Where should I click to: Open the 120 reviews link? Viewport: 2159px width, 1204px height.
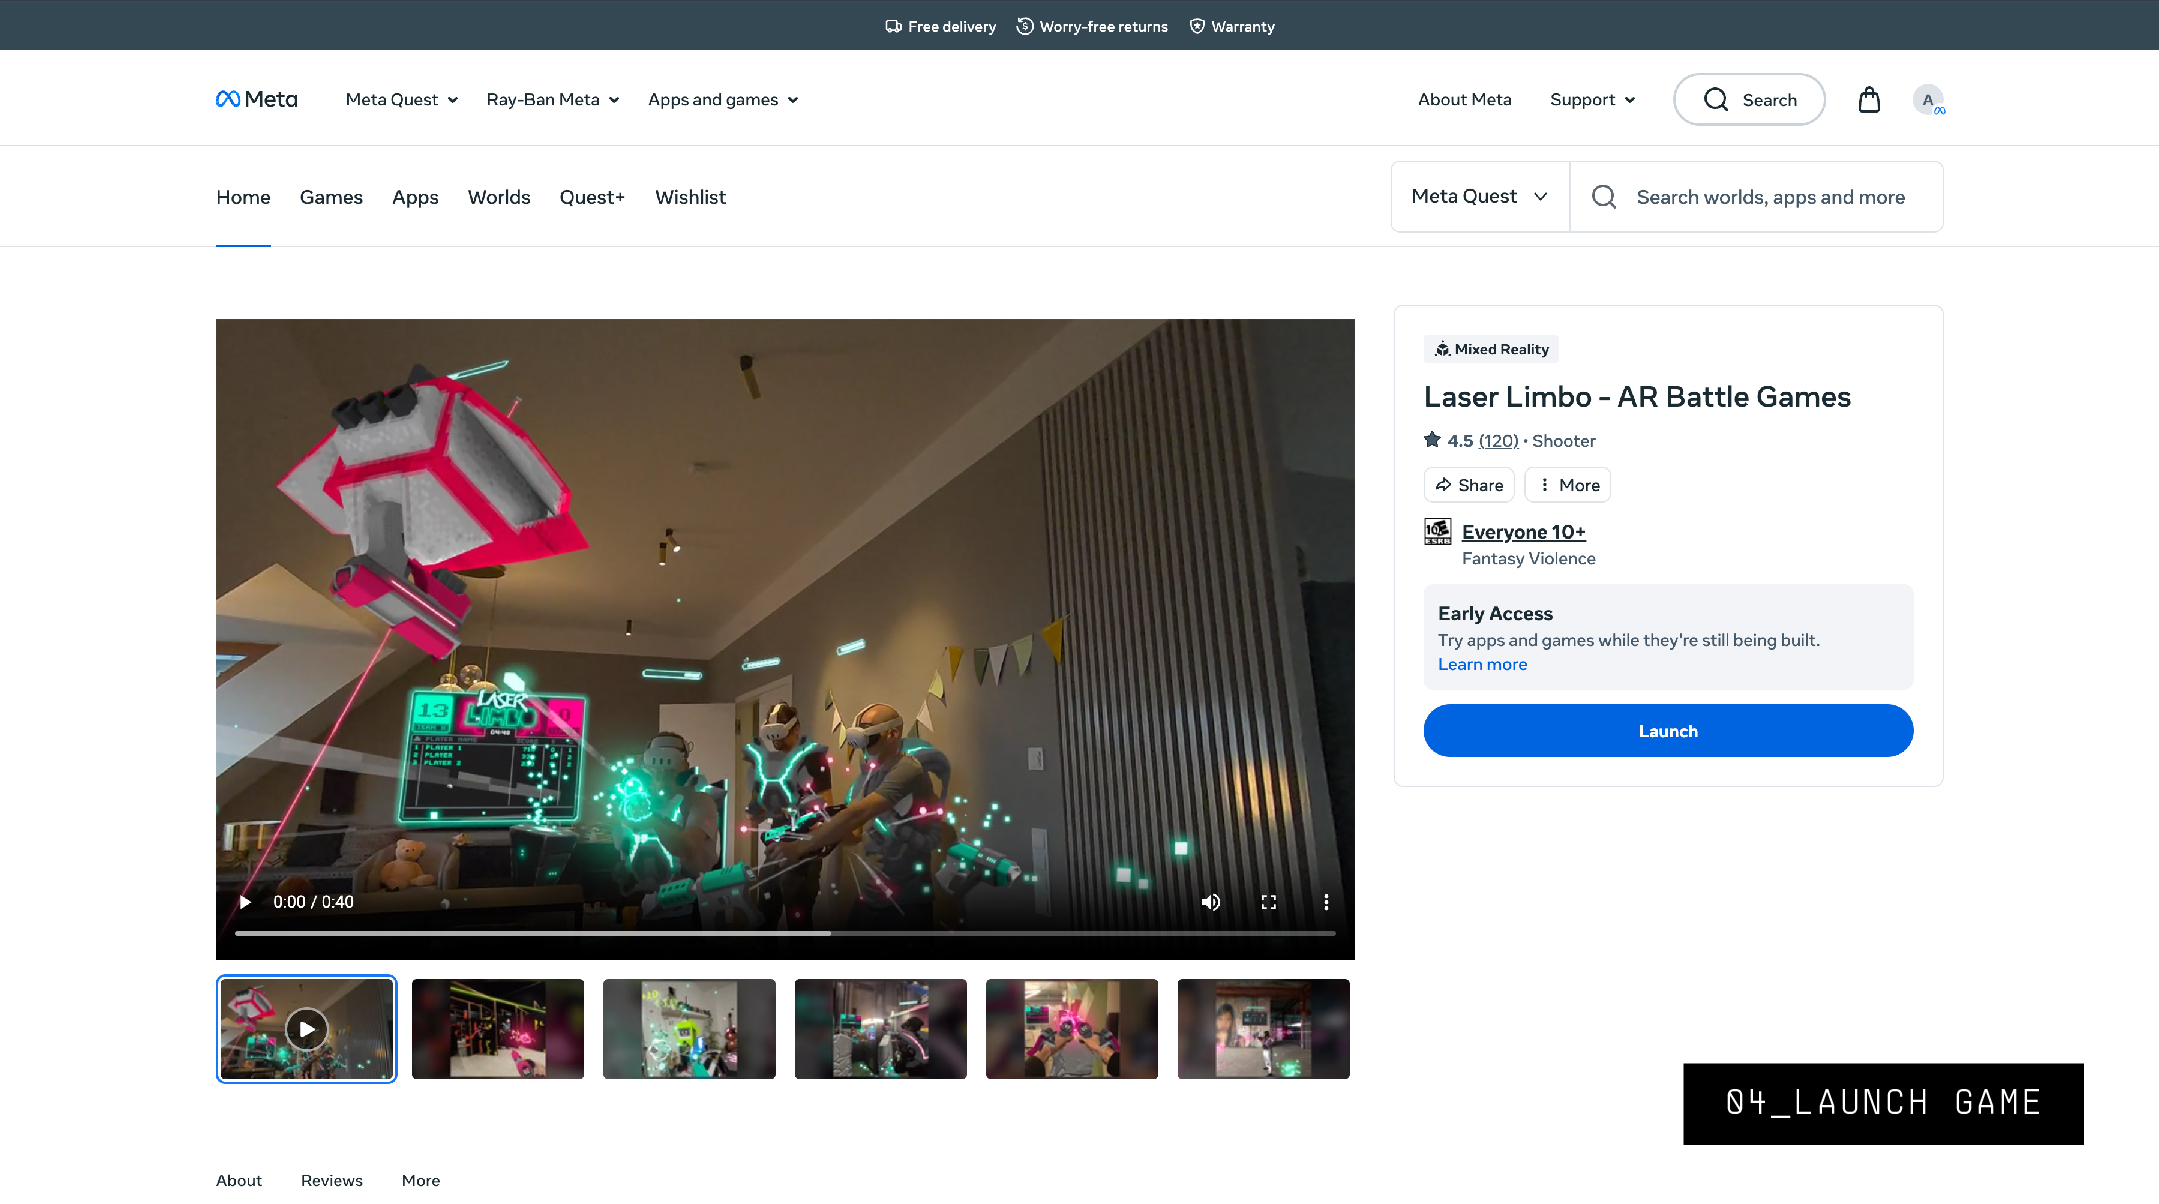[x=1498, y=440]
